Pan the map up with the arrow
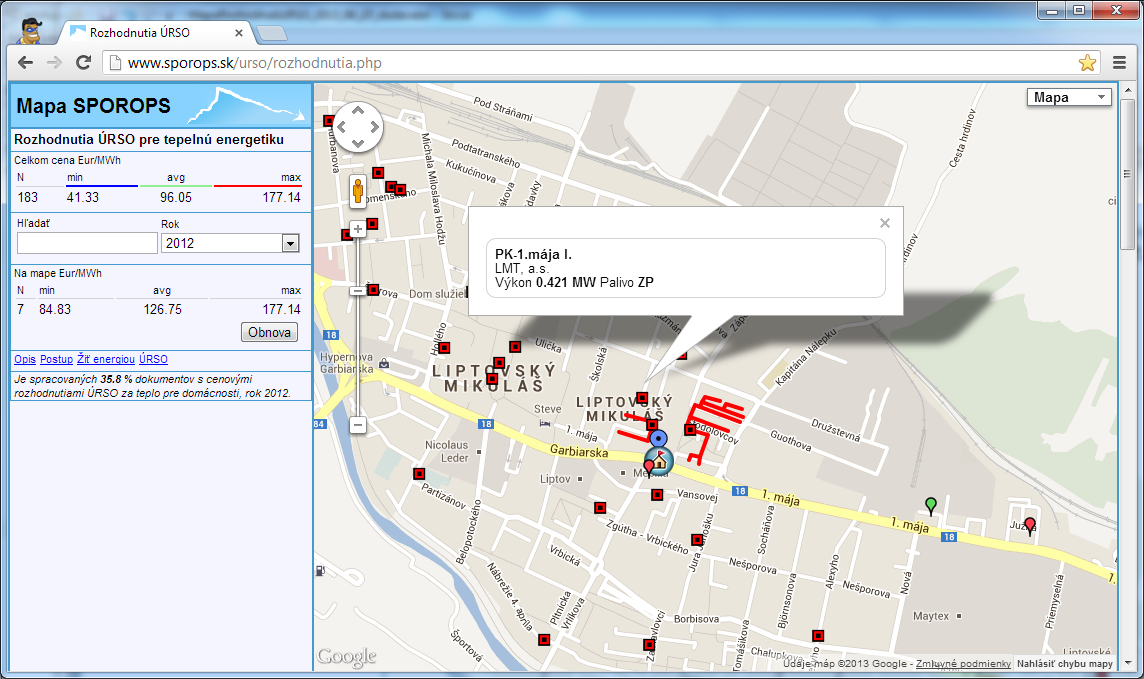Screen dimensions: 1144x679 coord(358,110)
